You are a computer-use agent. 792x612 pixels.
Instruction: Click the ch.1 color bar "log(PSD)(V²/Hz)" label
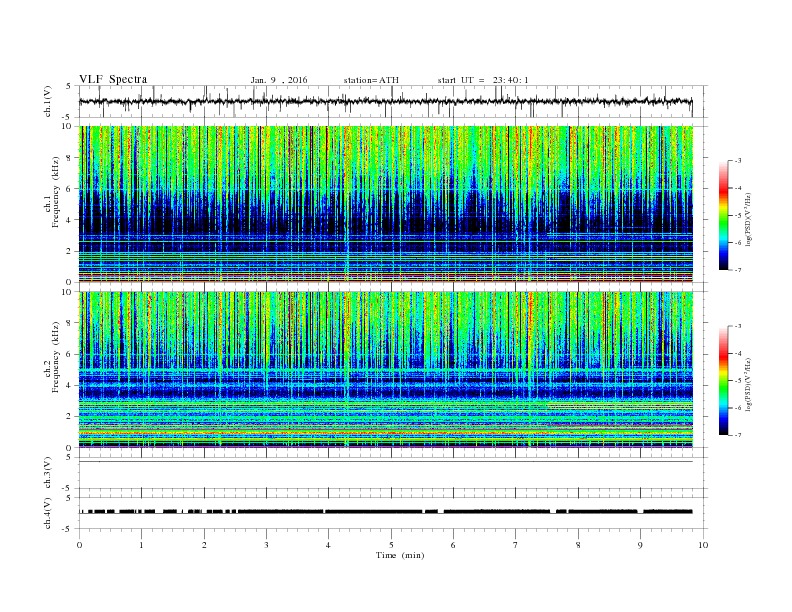click(749, 219)
